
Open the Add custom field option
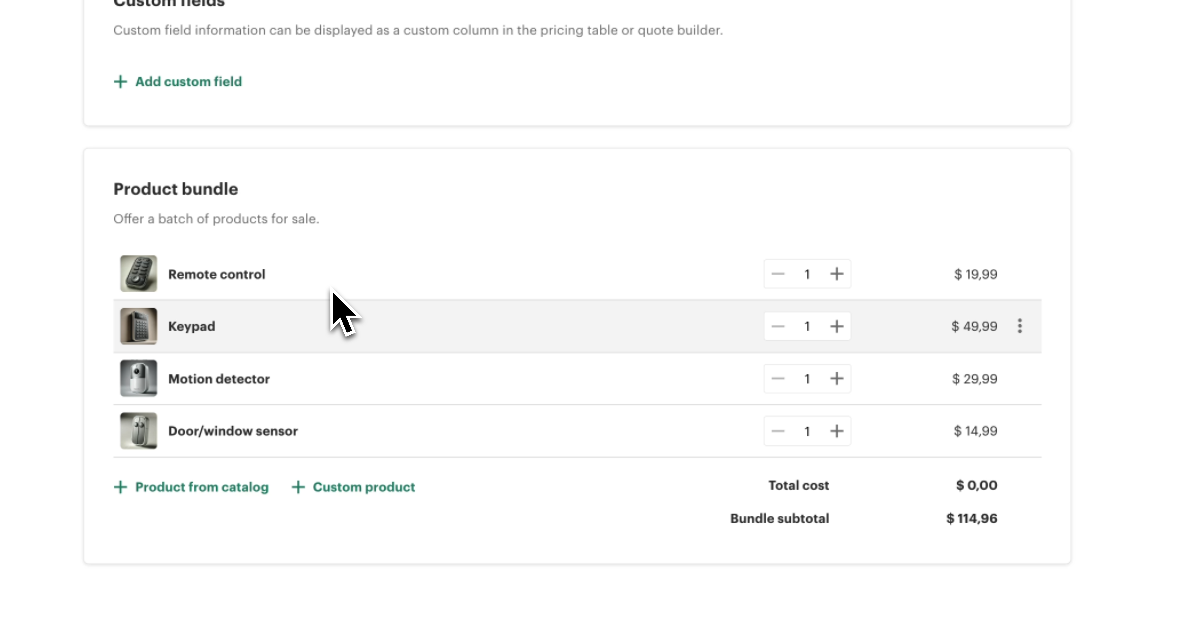(188, 81)
